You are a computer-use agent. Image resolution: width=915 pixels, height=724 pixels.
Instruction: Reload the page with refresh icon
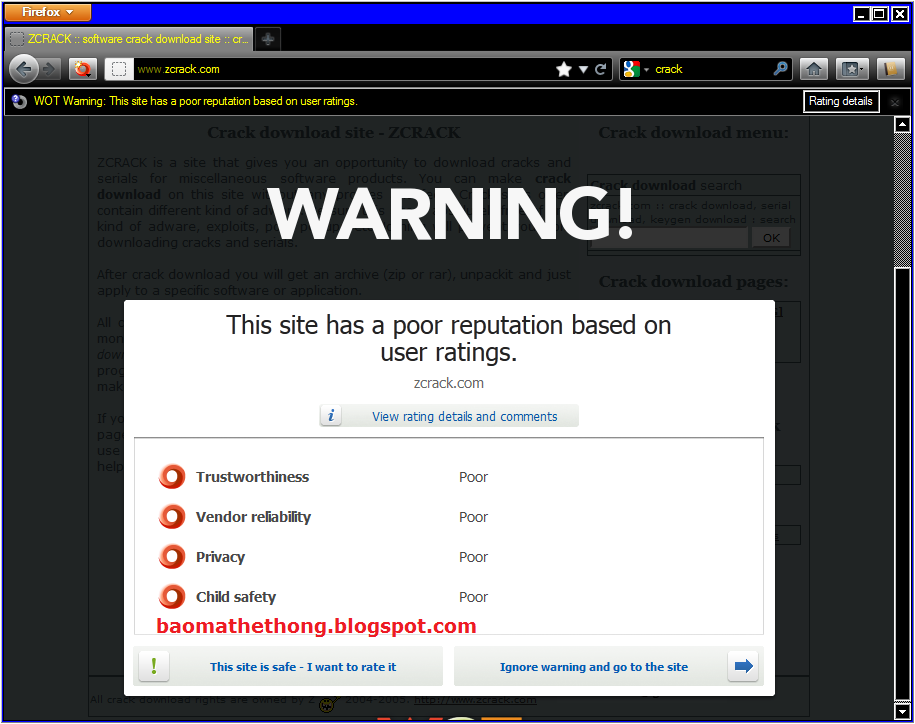click(600, 69)
